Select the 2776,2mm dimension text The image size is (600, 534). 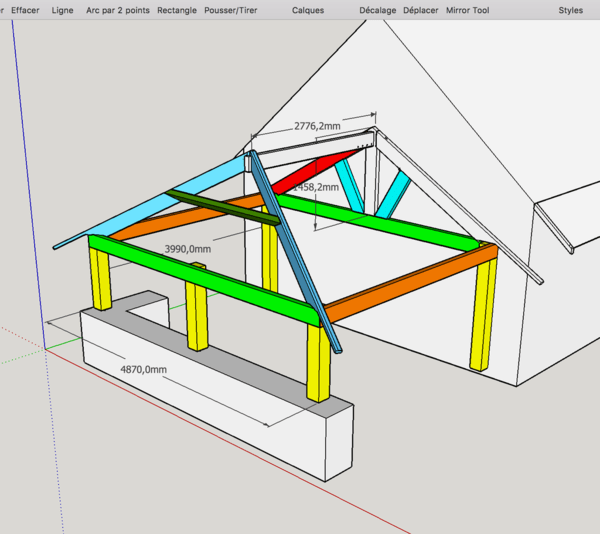pyautogui.click(x=317, y=126)
